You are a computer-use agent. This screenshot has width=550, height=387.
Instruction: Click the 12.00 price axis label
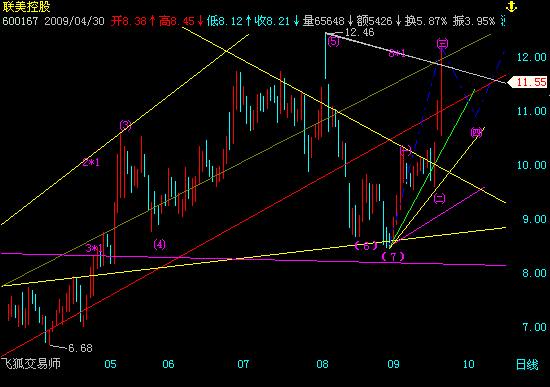(532, 57)
